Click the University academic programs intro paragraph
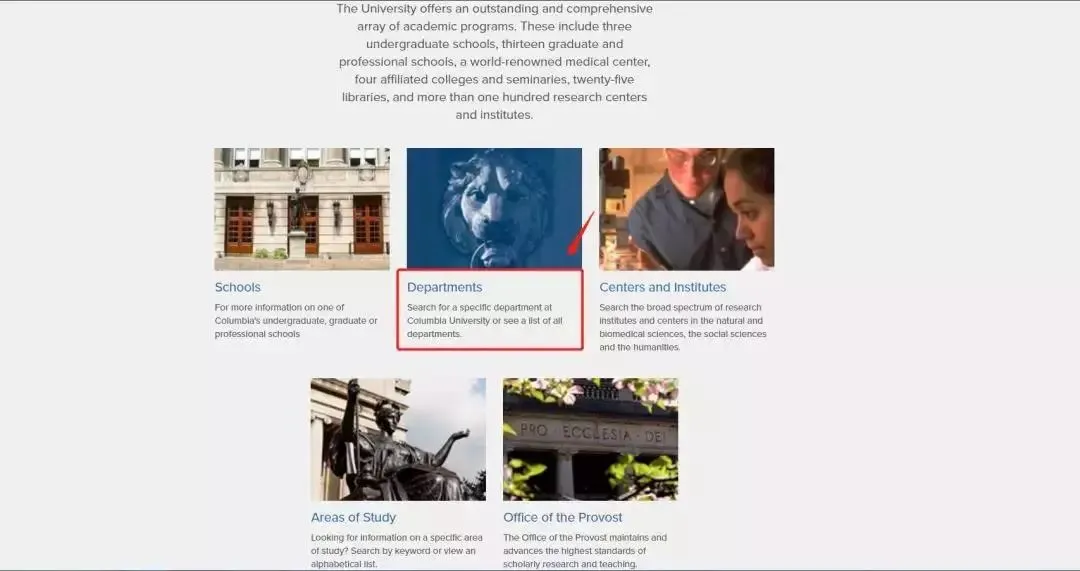 point(494,62)
